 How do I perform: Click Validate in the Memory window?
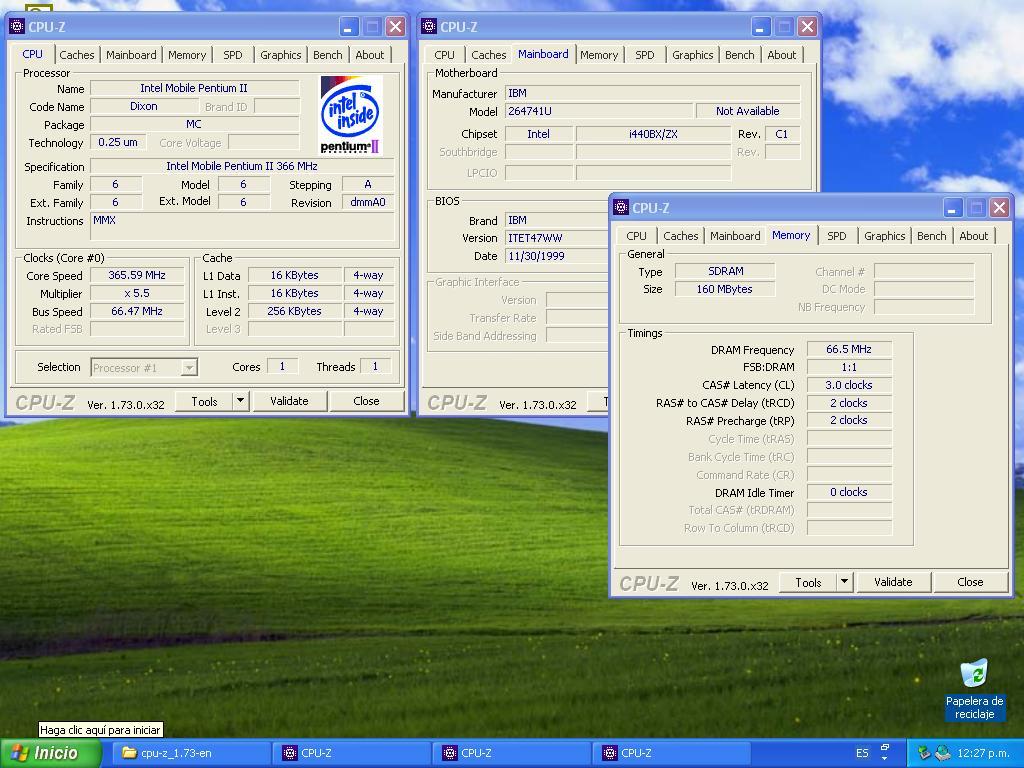point(893,582)
